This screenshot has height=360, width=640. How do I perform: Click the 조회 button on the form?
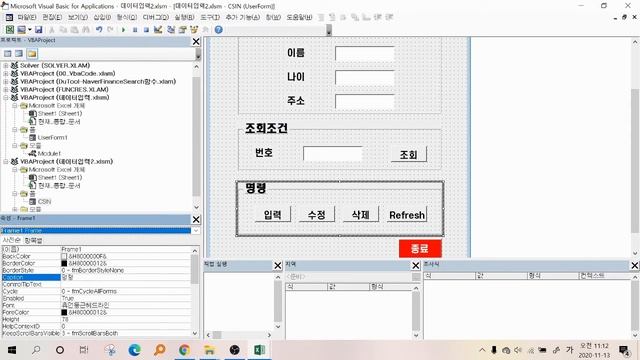click(x=409, y=154)
